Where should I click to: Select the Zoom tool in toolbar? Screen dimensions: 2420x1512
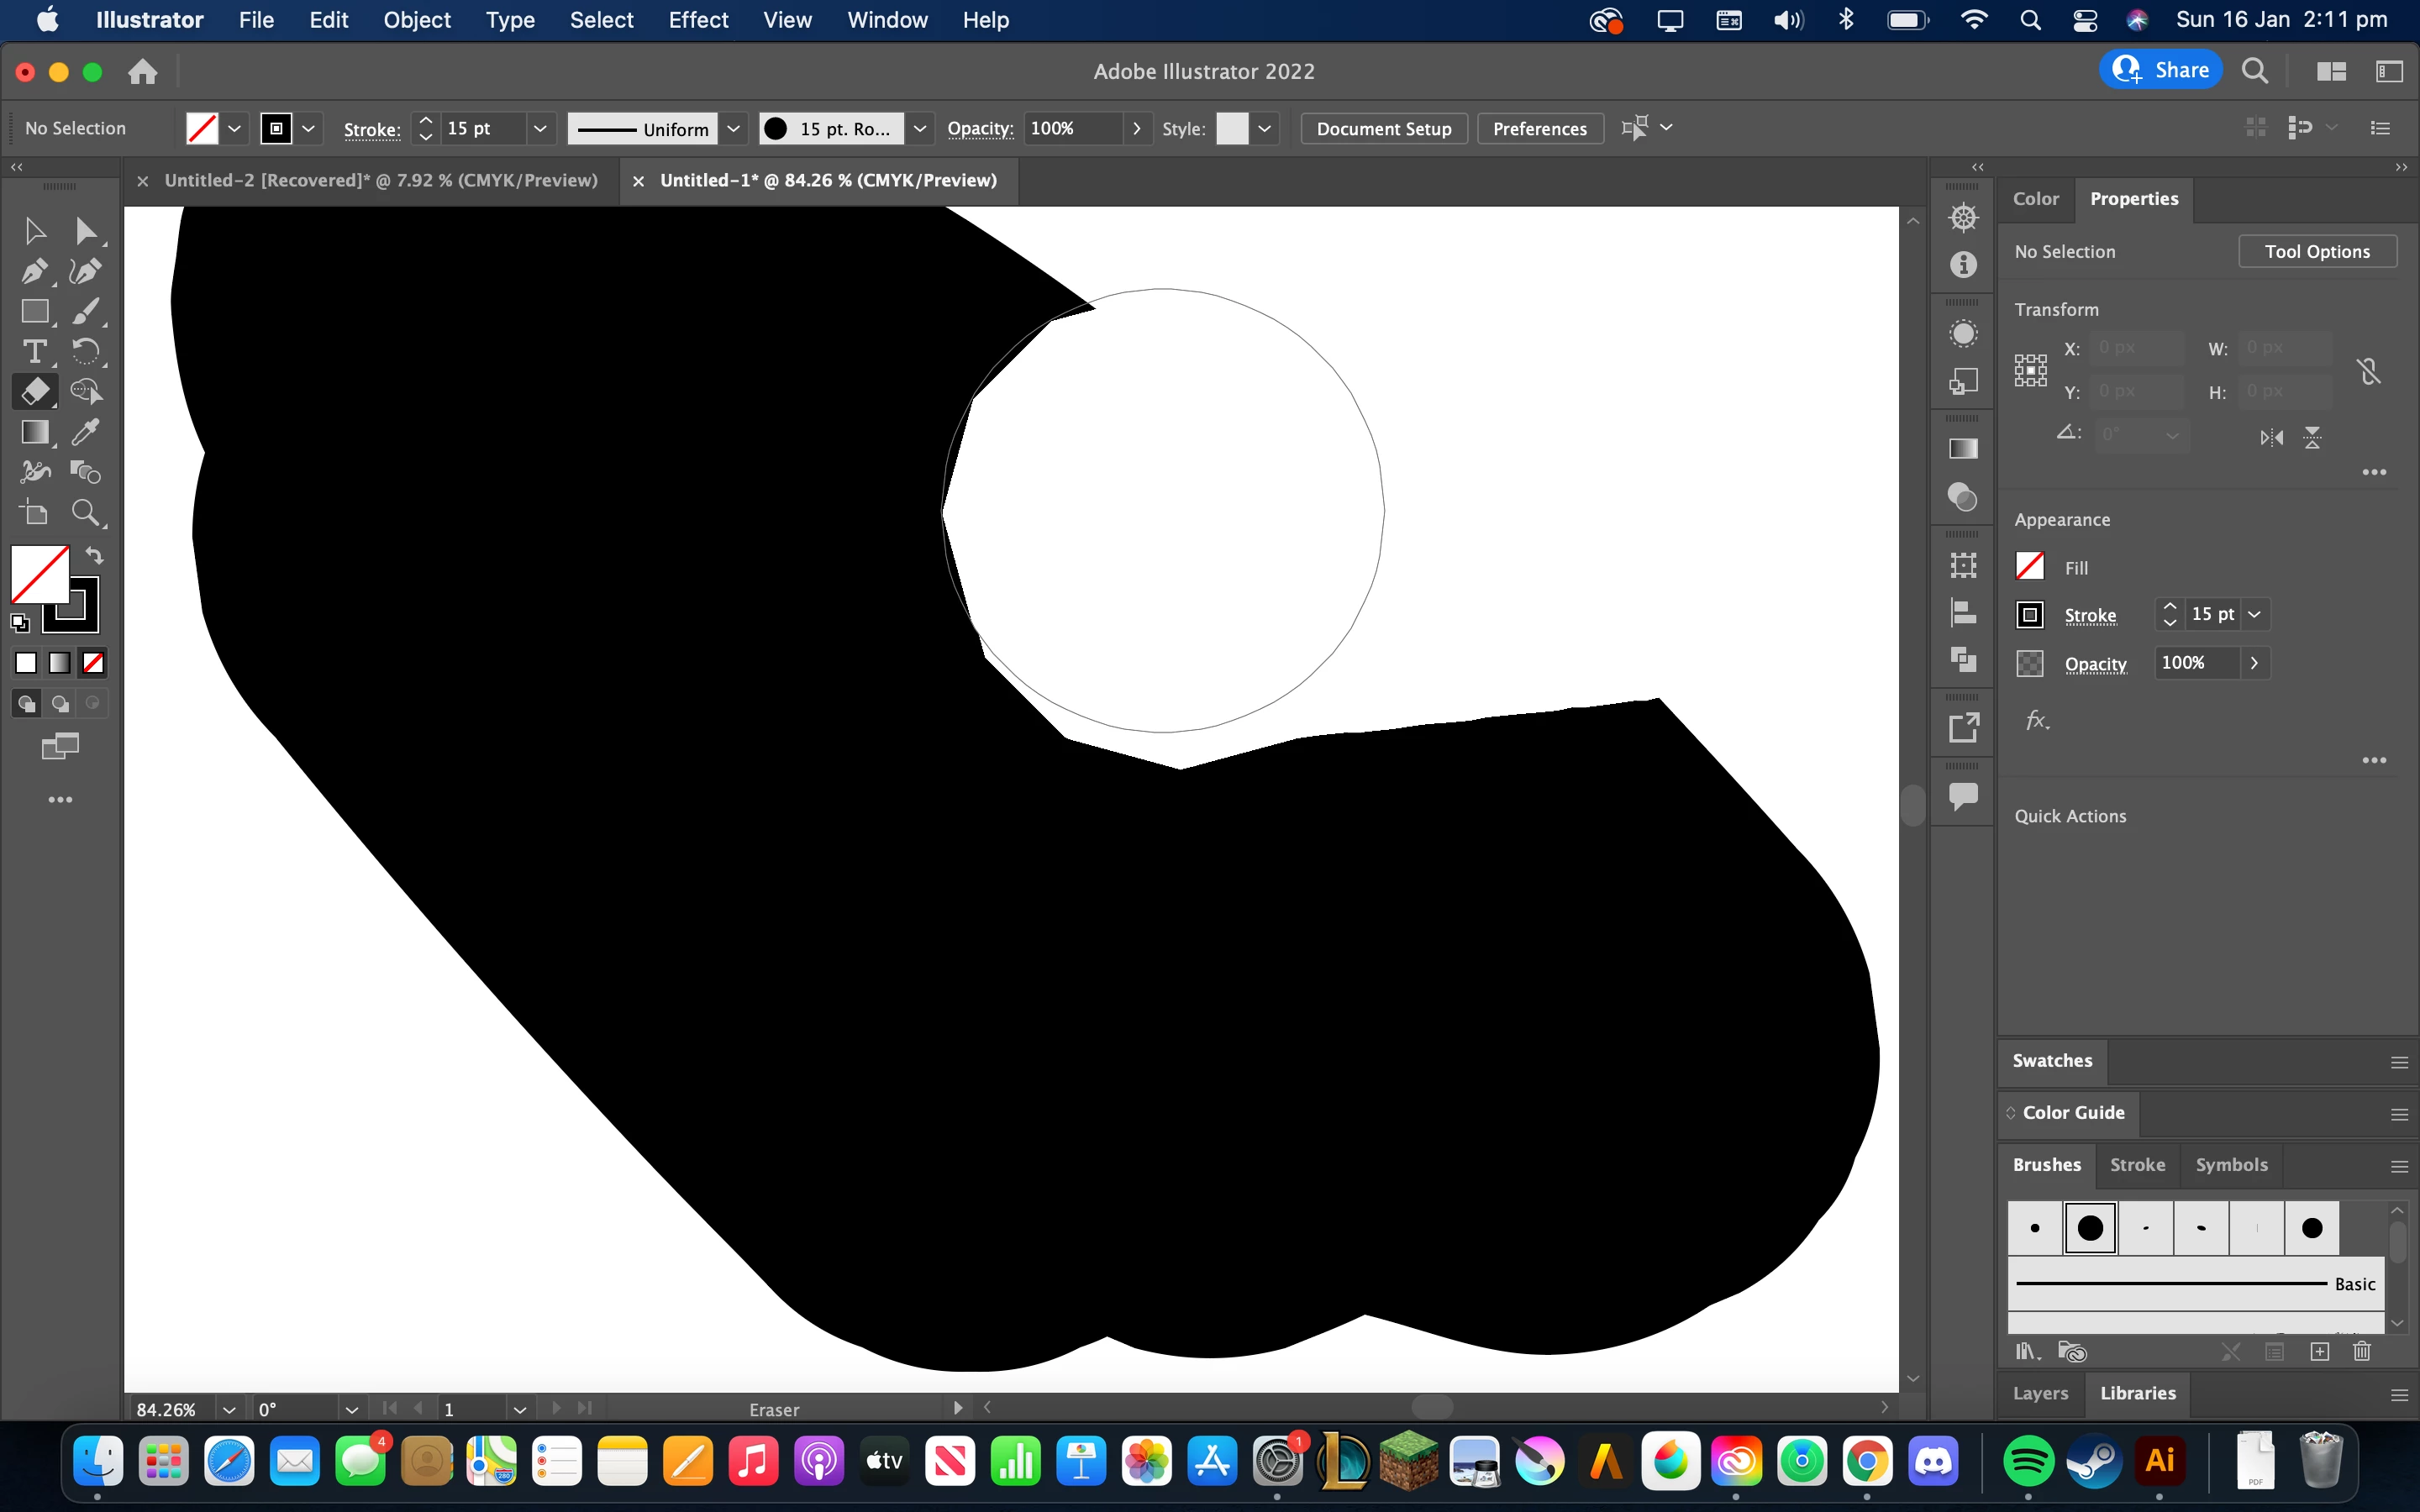coord(86,513)
